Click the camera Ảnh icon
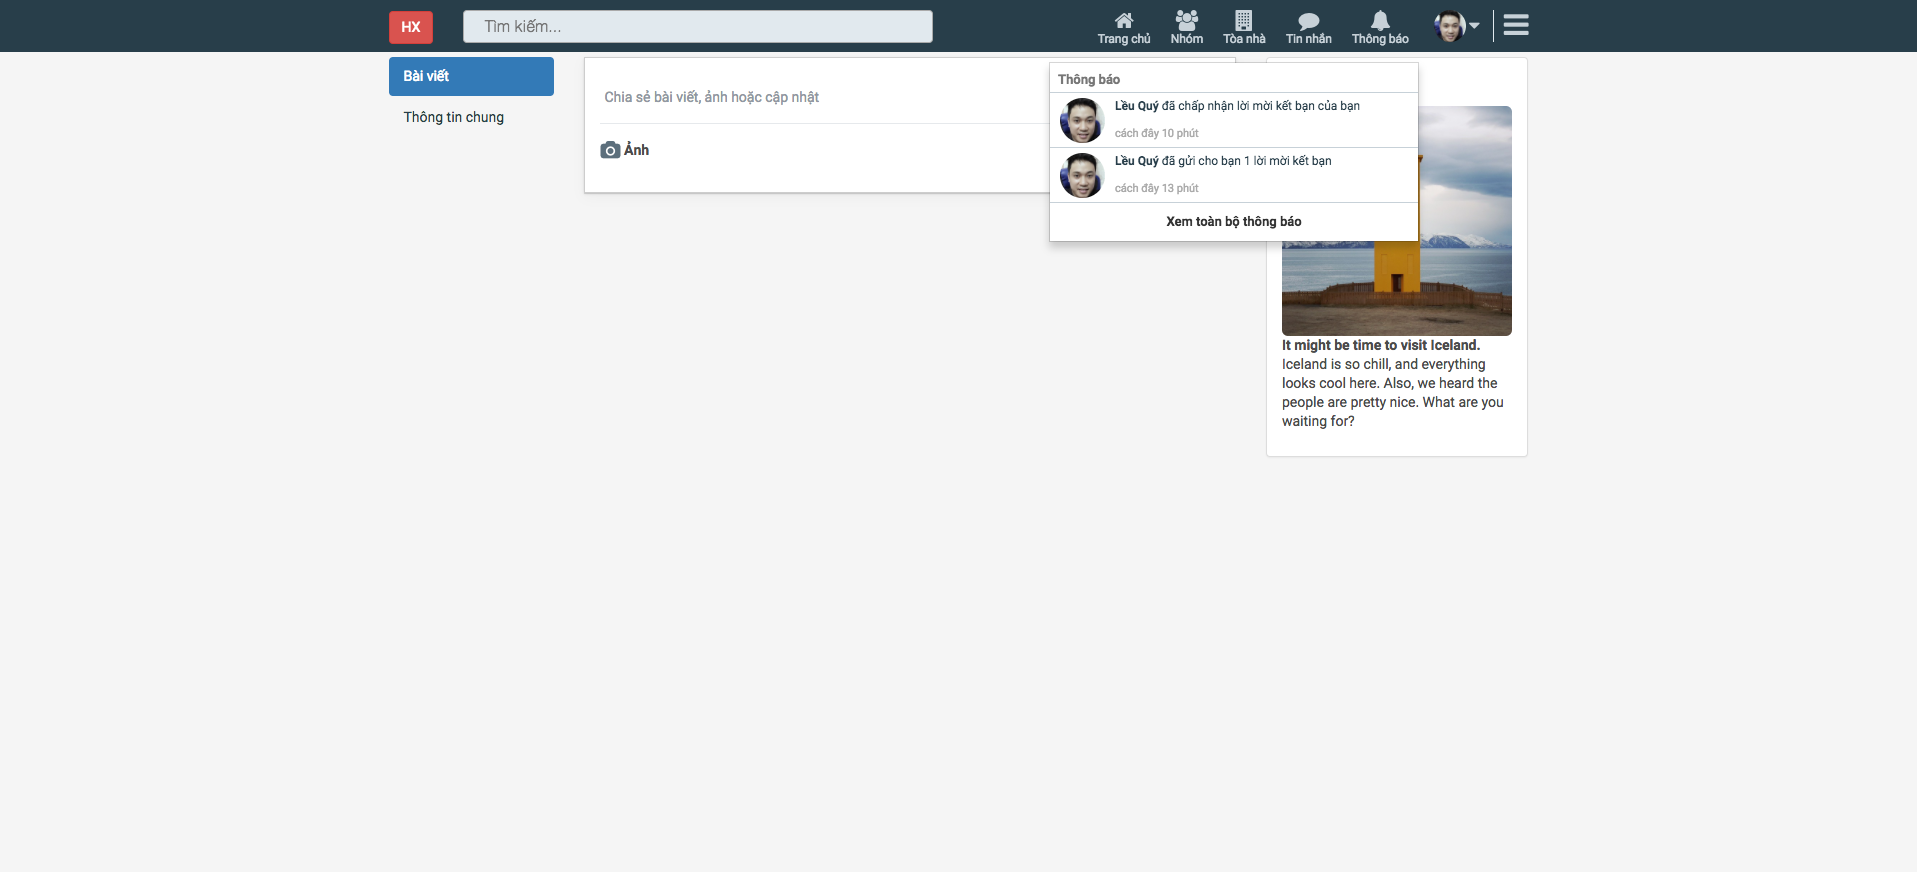 610,150
